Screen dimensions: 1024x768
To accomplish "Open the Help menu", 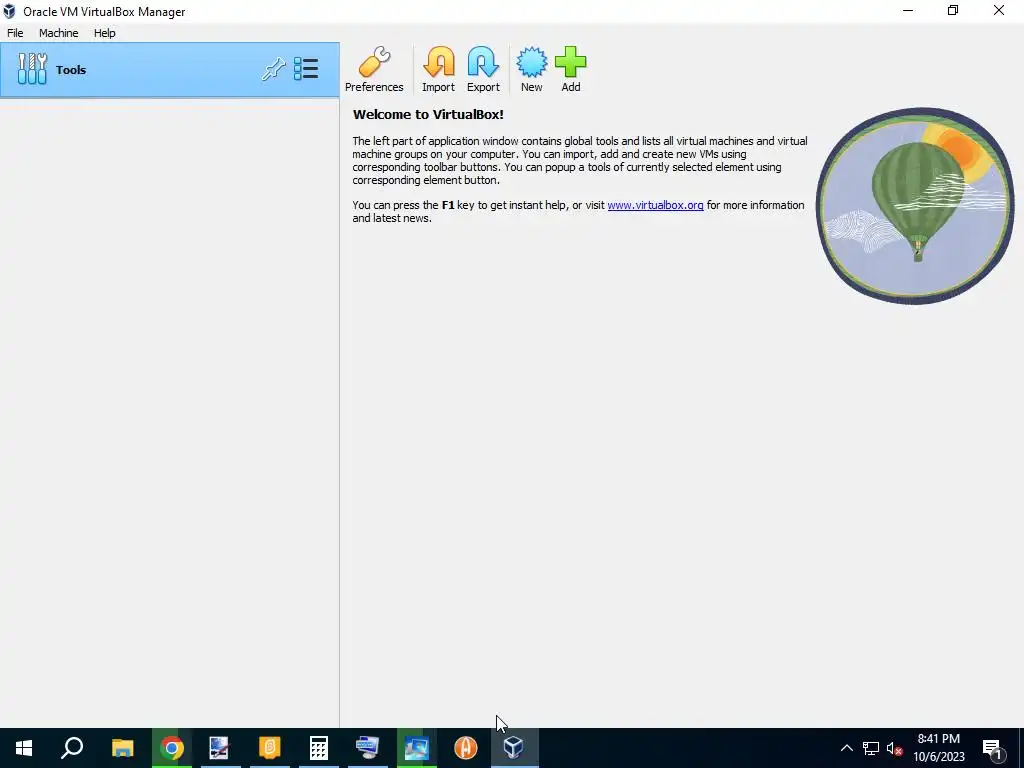I will point(104,33).
